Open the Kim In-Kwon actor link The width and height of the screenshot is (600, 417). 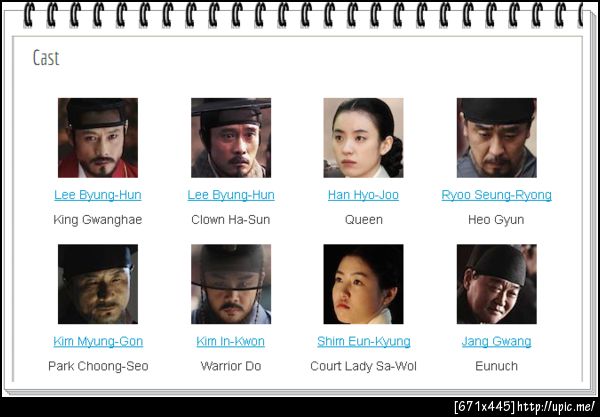point(230,341)
